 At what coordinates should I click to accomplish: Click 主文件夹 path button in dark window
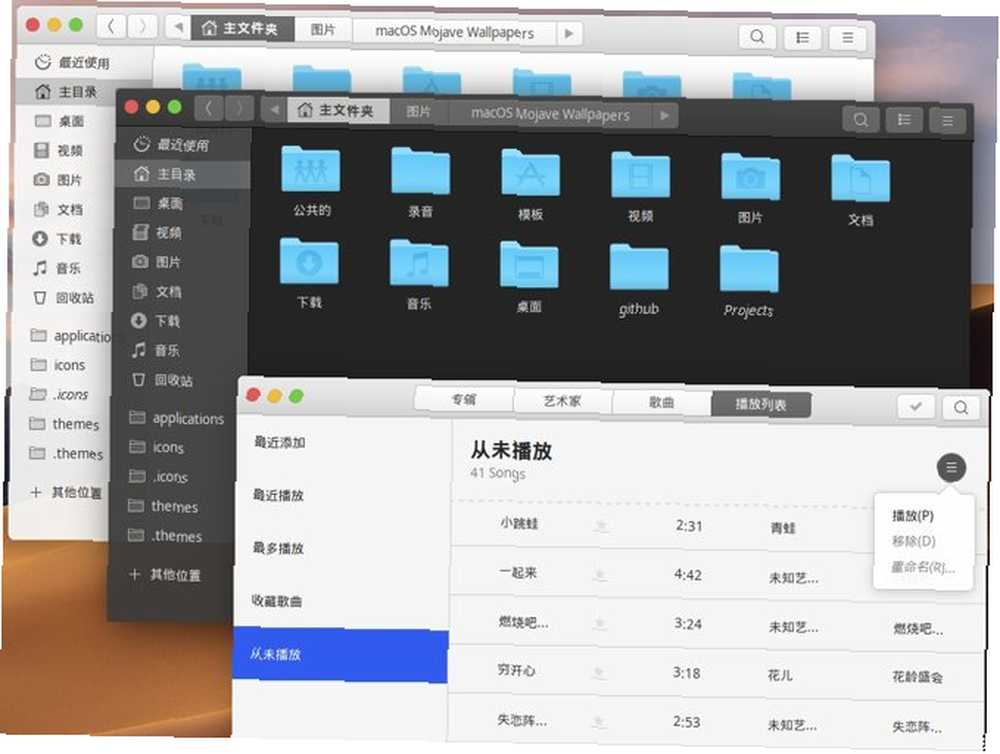click(x=338, y=110)
